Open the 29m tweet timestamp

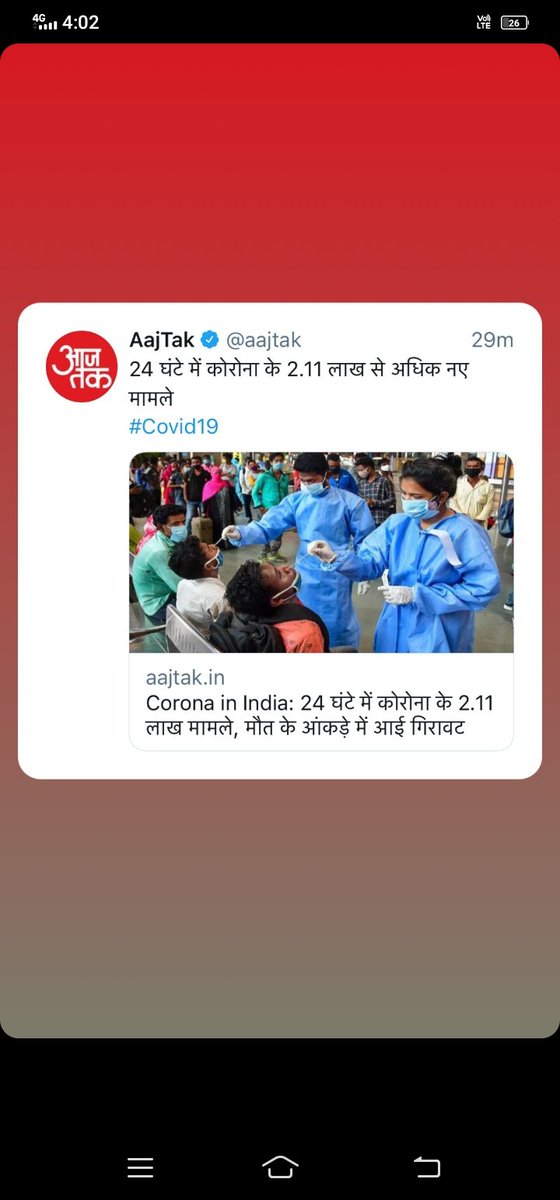tap(492, 340)
